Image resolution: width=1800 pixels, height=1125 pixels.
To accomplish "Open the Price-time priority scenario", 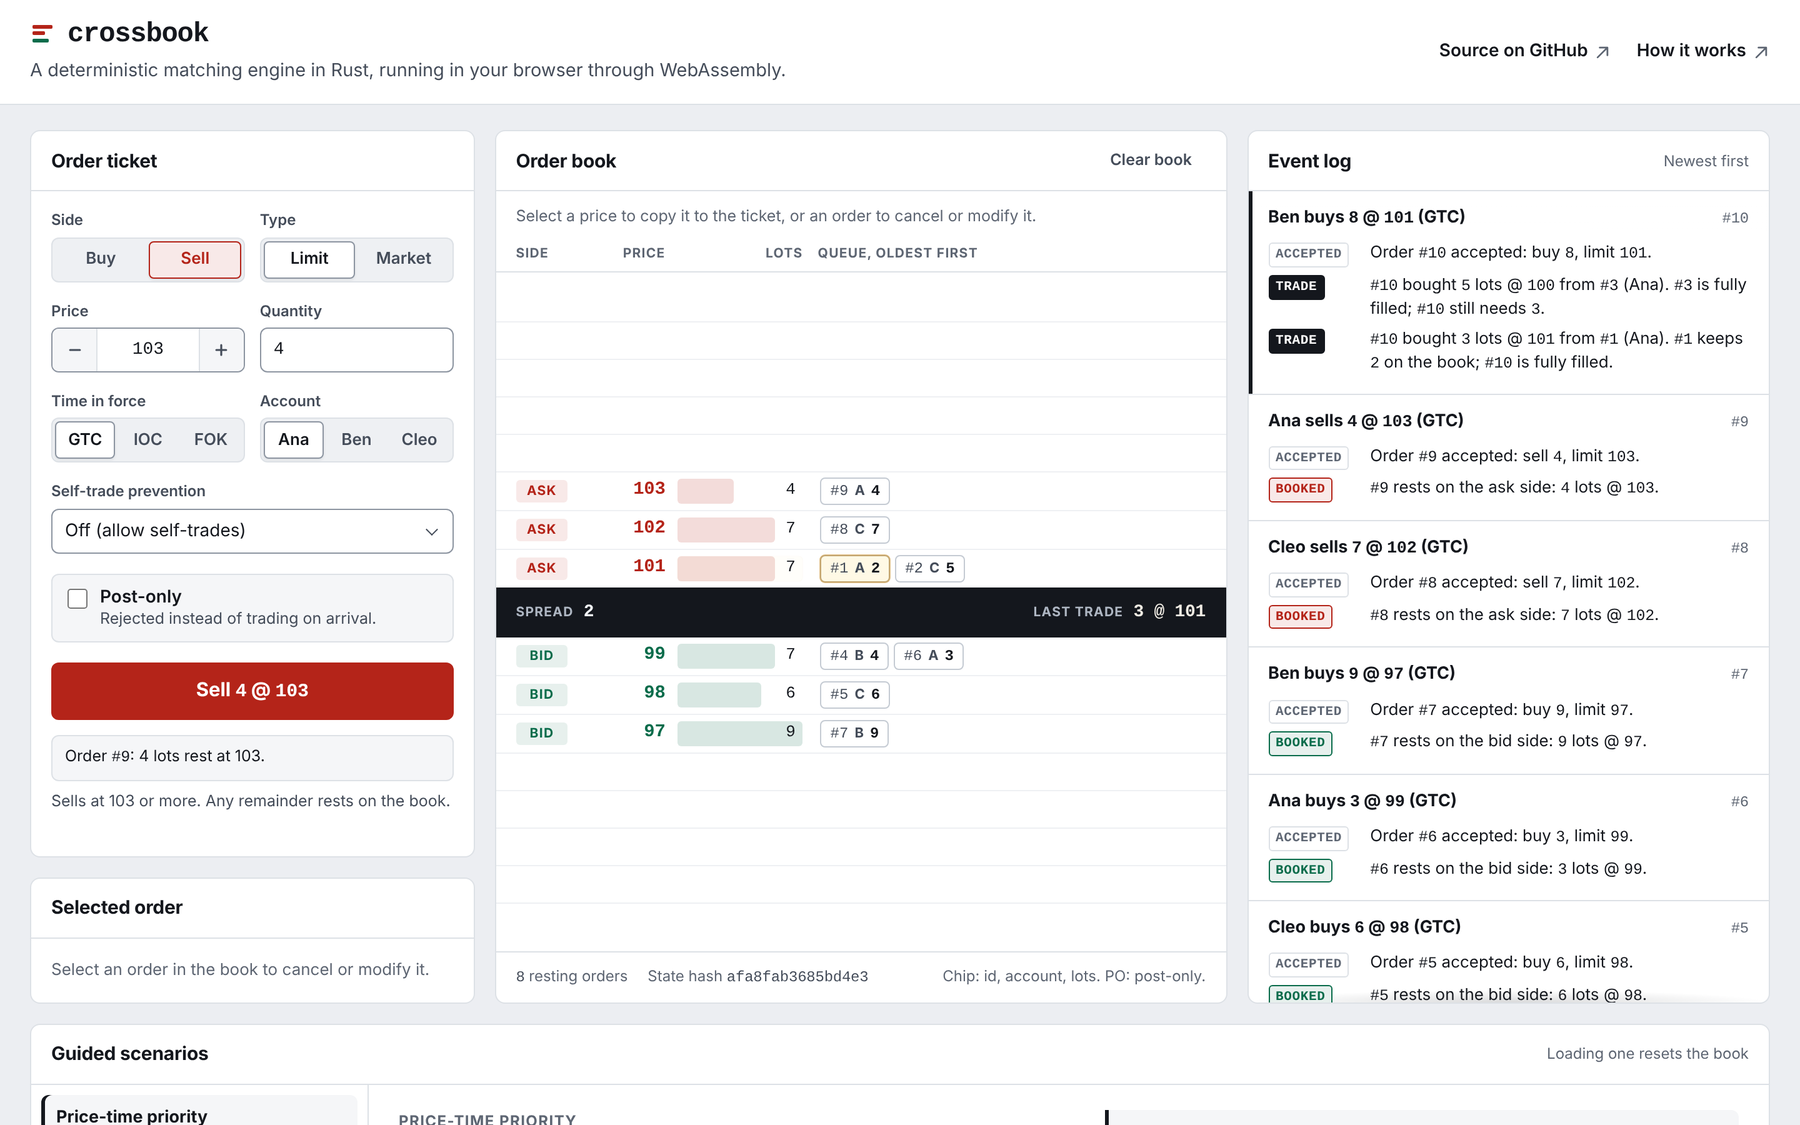I will (x=200, y=1112).
